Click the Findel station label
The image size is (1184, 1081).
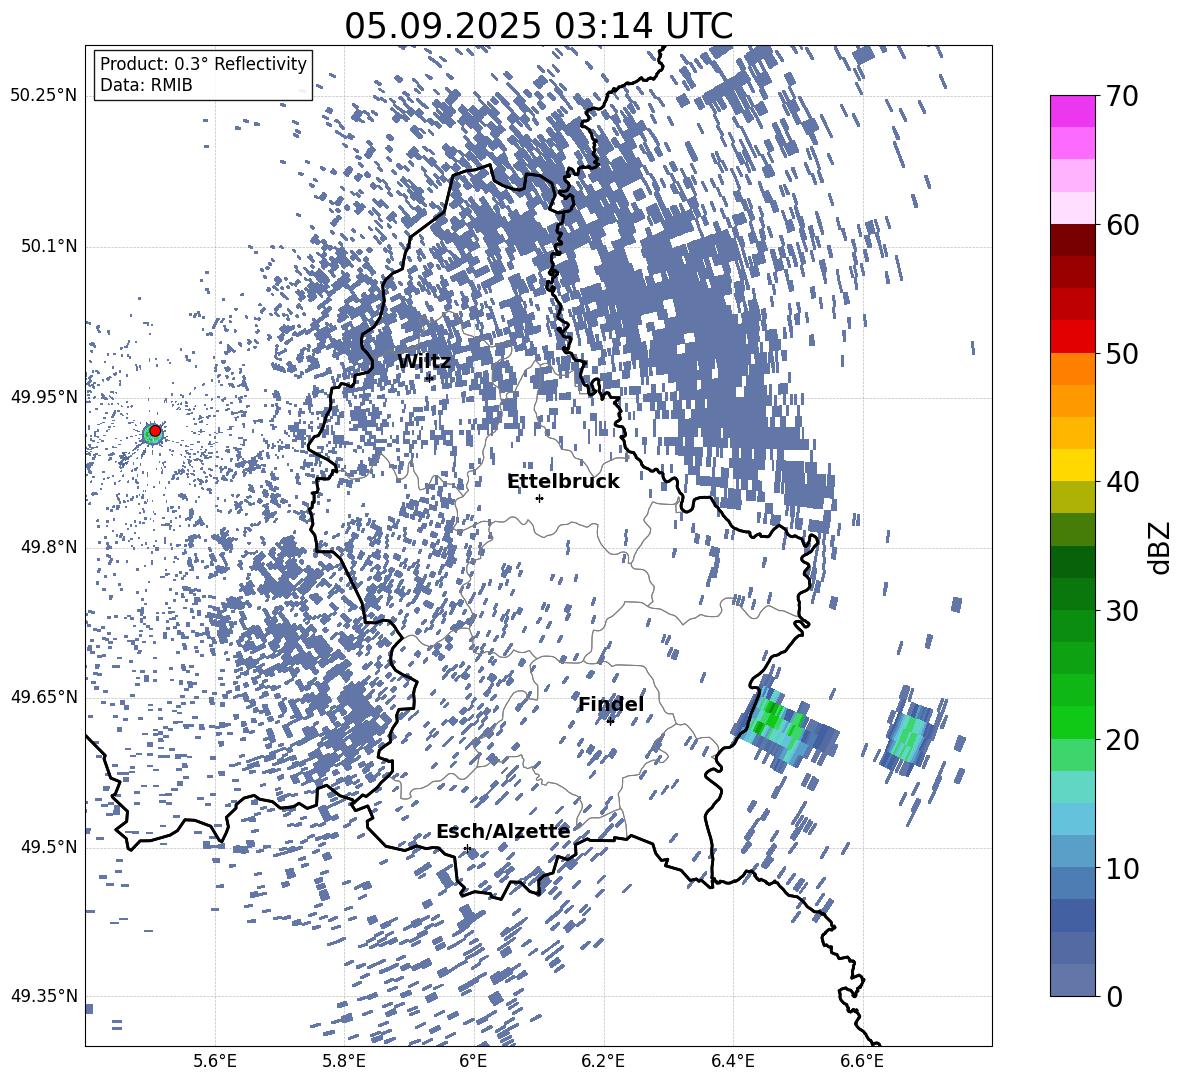click(x=611, y=704)
